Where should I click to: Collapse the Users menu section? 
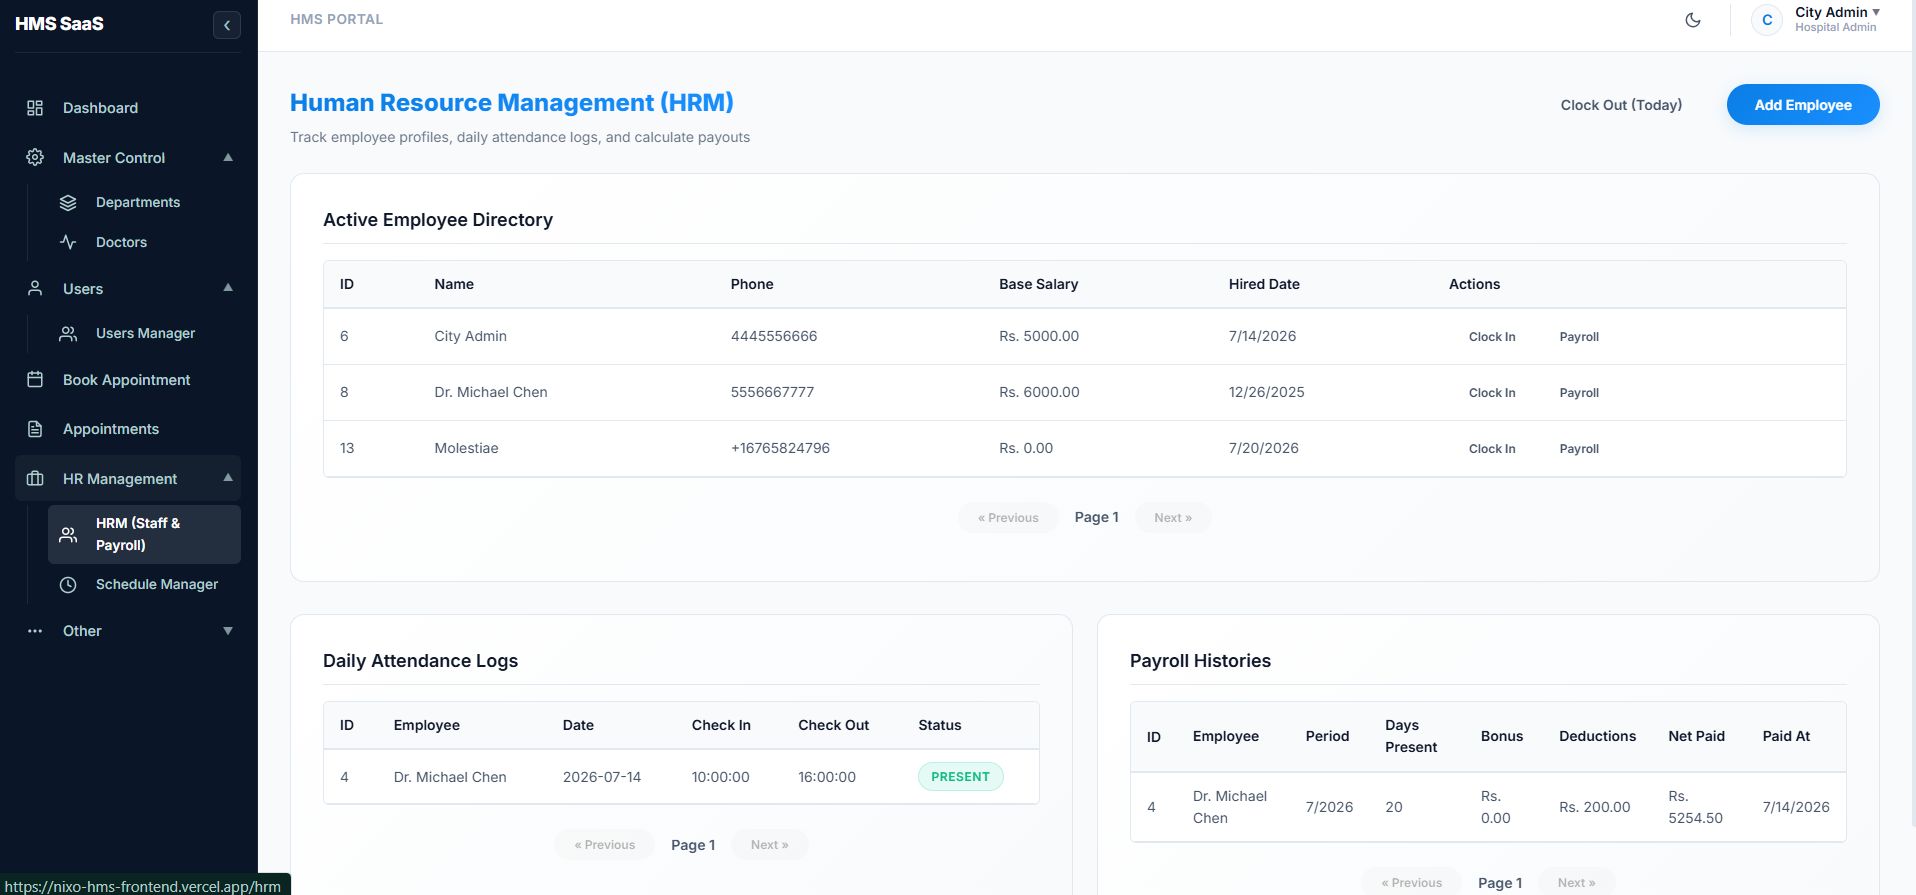pos(228,288)
